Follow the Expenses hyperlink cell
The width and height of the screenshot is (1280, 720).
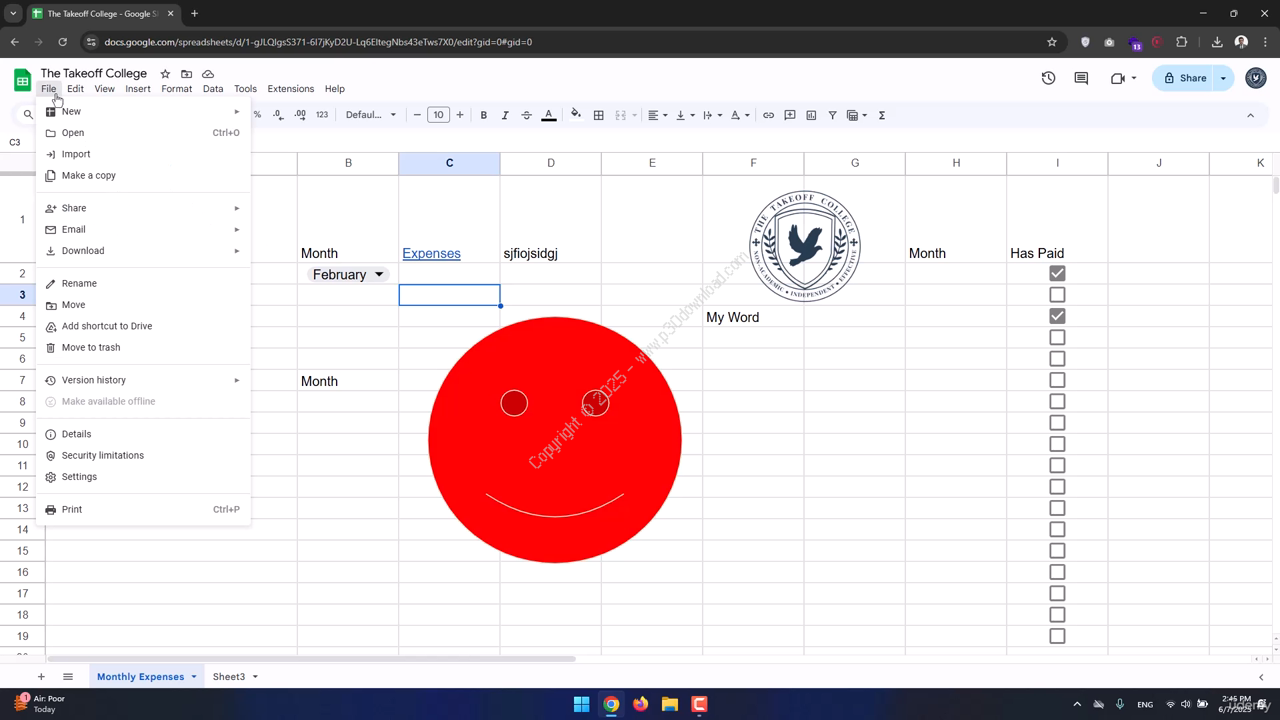pos(431,254)
